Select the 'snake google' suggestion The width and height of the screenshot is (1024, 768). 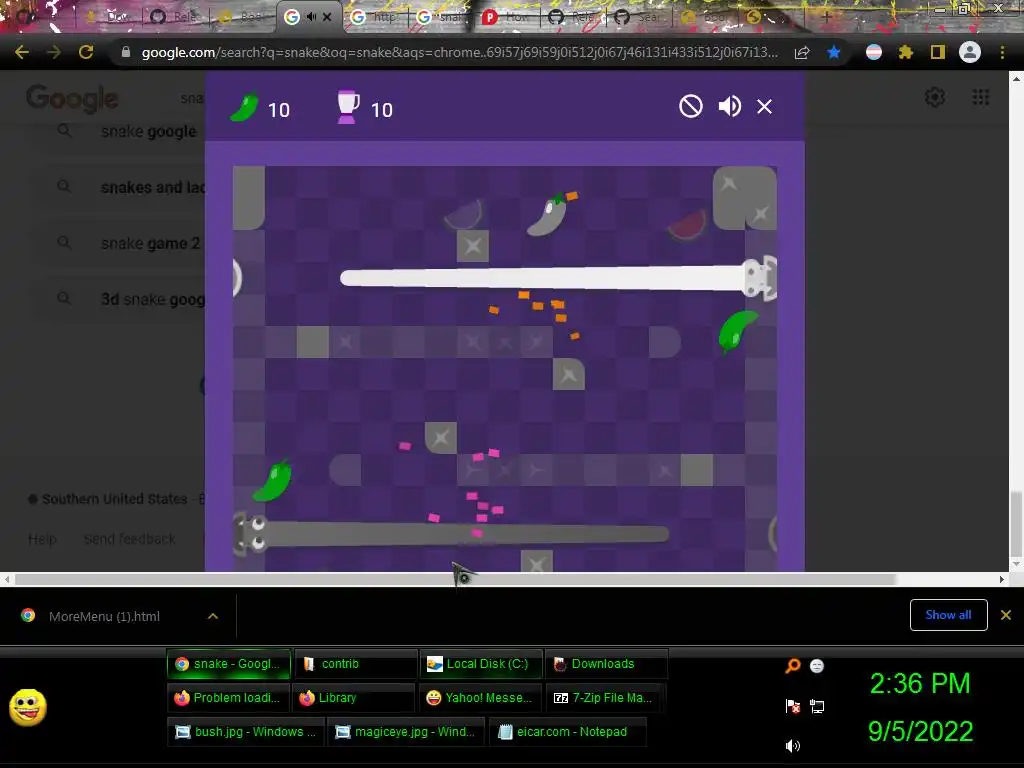(148, 131)
